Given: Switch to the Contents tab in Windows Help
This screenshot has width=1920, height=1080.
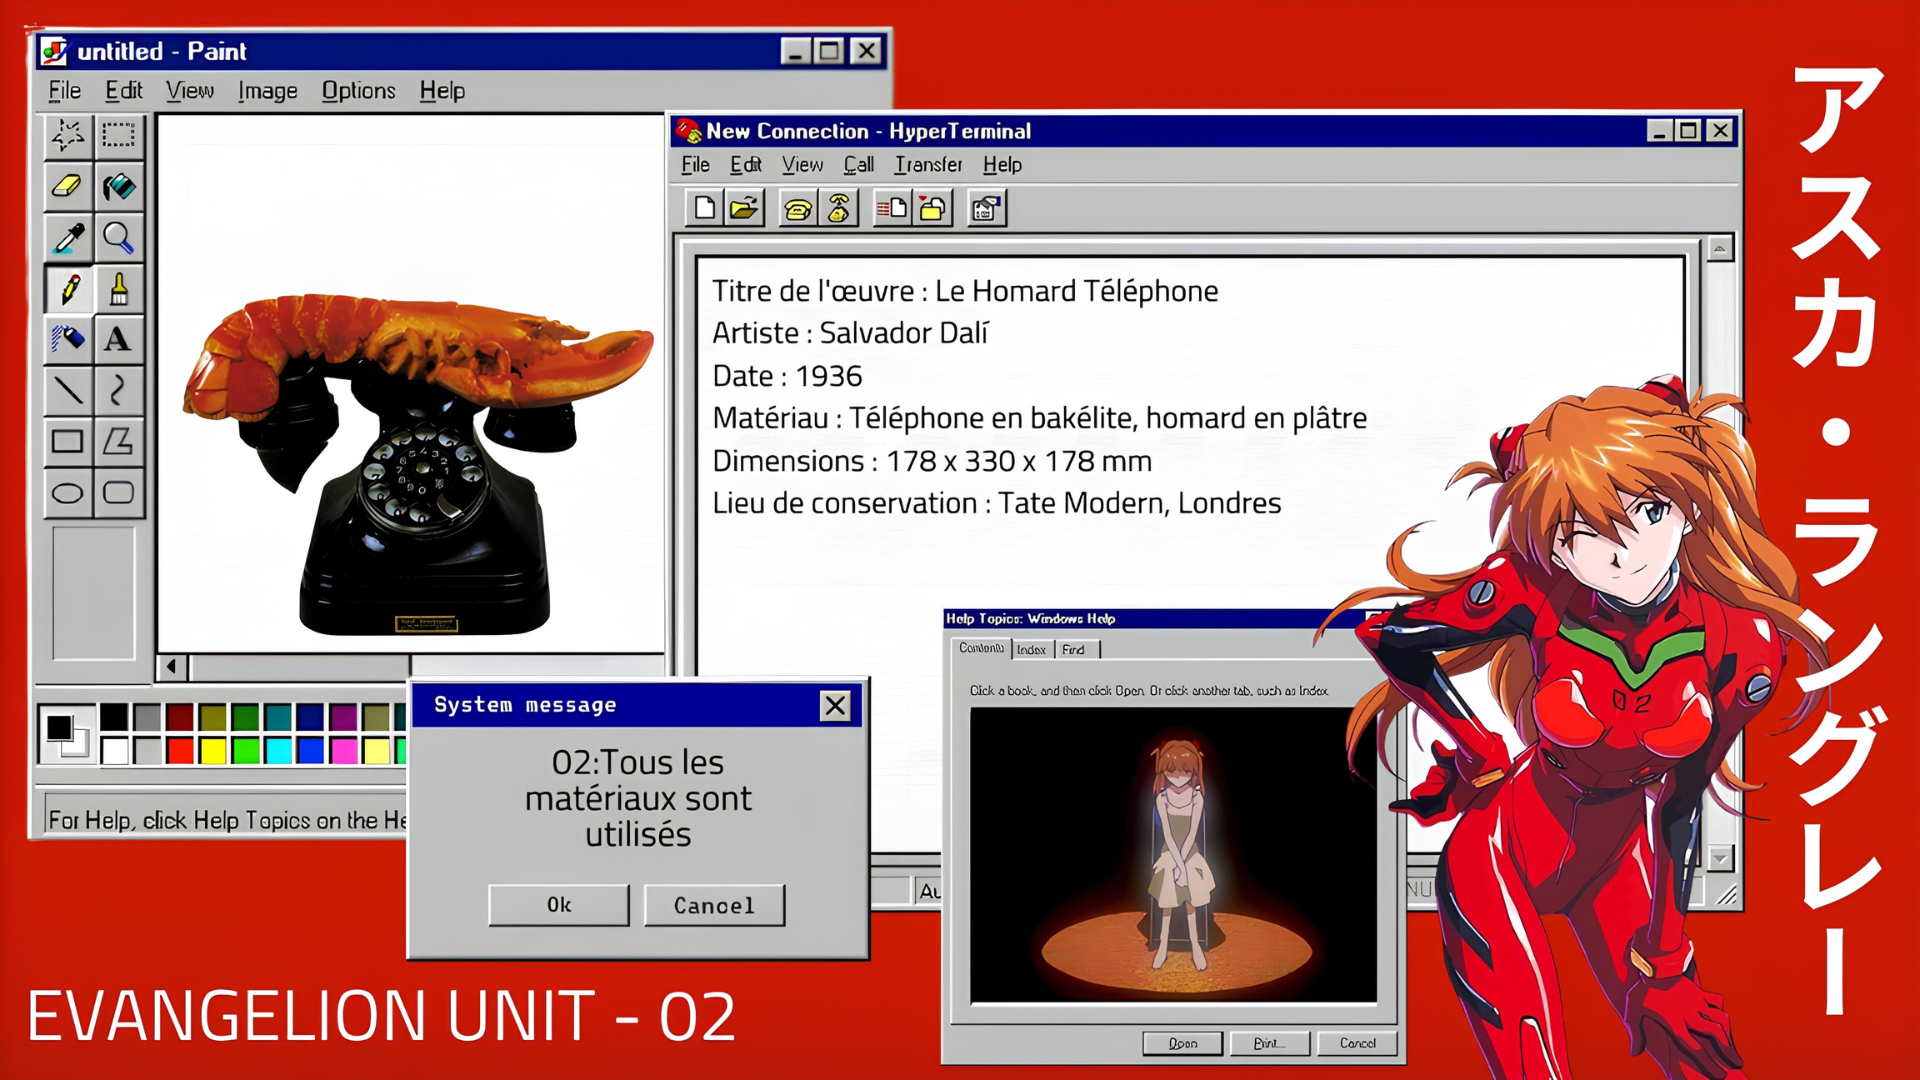Looking at the screenshot, I should [981, 648].
